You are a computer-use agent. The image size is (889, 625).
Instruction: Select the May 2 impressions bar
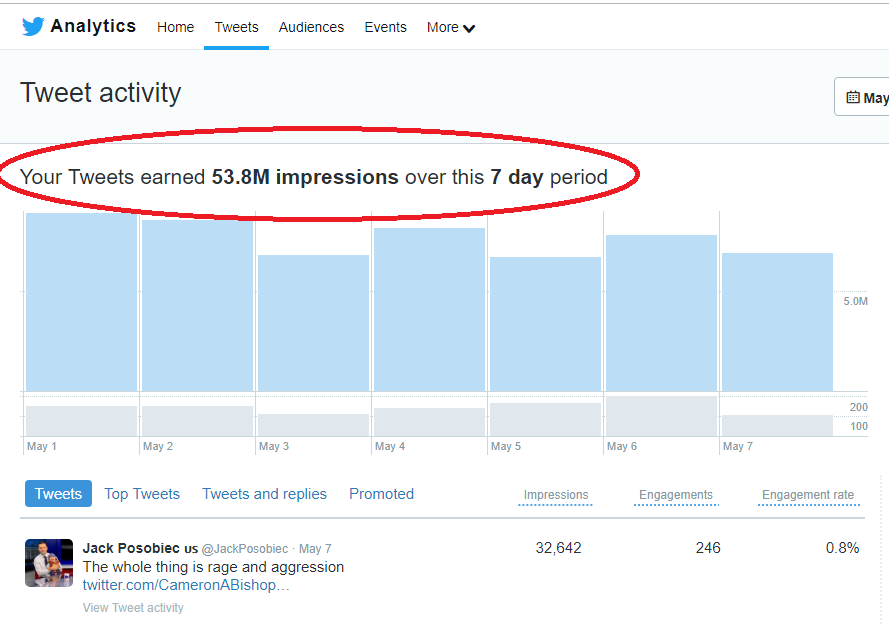pyautogui.click(x=197, y=306)
